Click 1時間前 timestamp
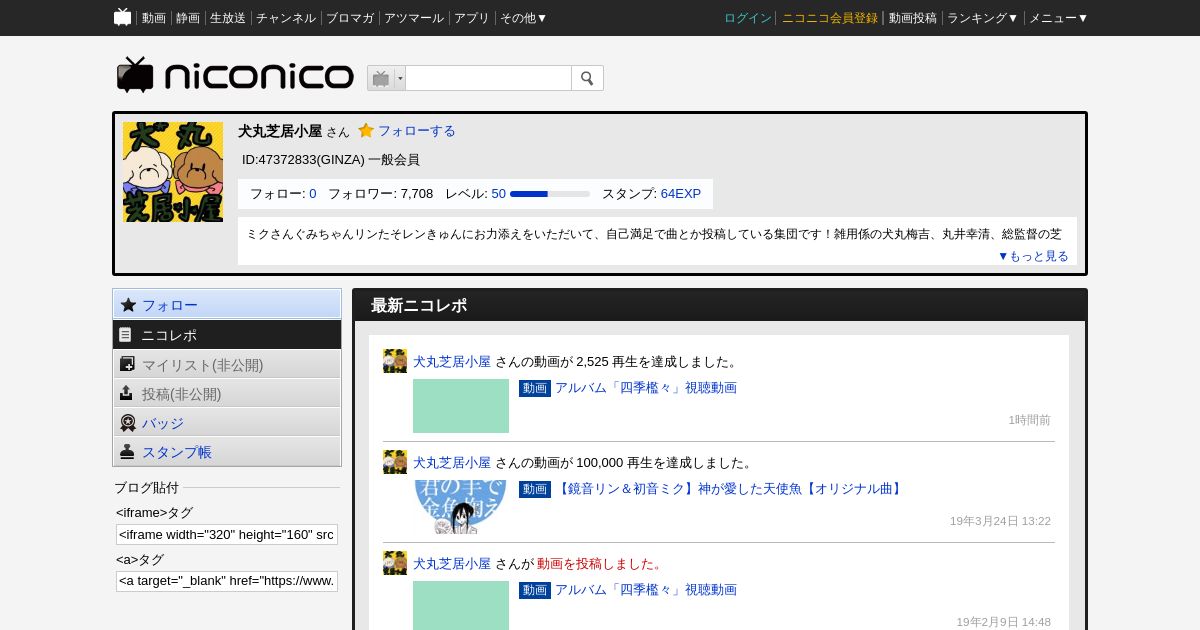 [1029, 420]
